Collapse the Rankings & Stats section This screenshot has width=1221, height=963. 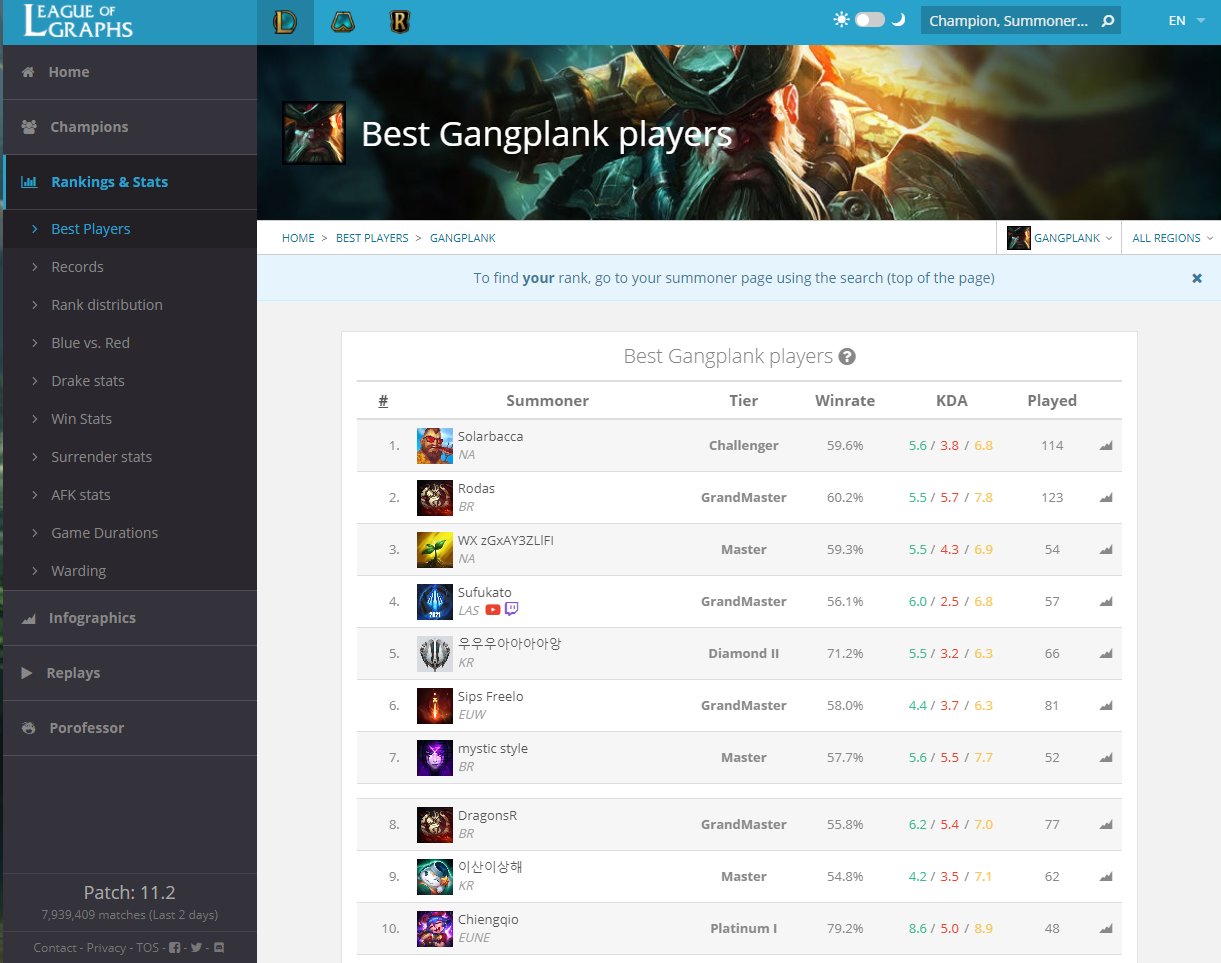point(129,182)
